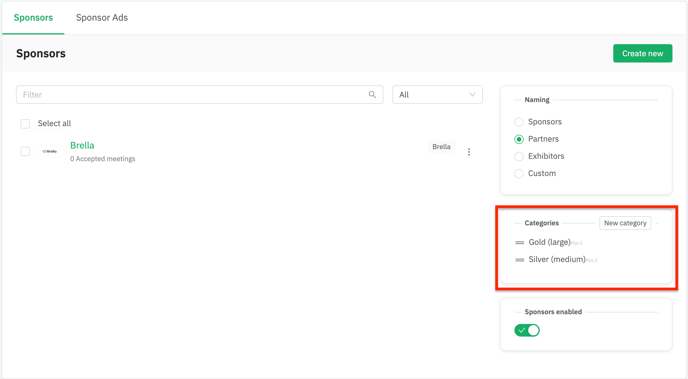Open the Brella sponsor name link
Screen dimensions: 688x379
[82, 145]
